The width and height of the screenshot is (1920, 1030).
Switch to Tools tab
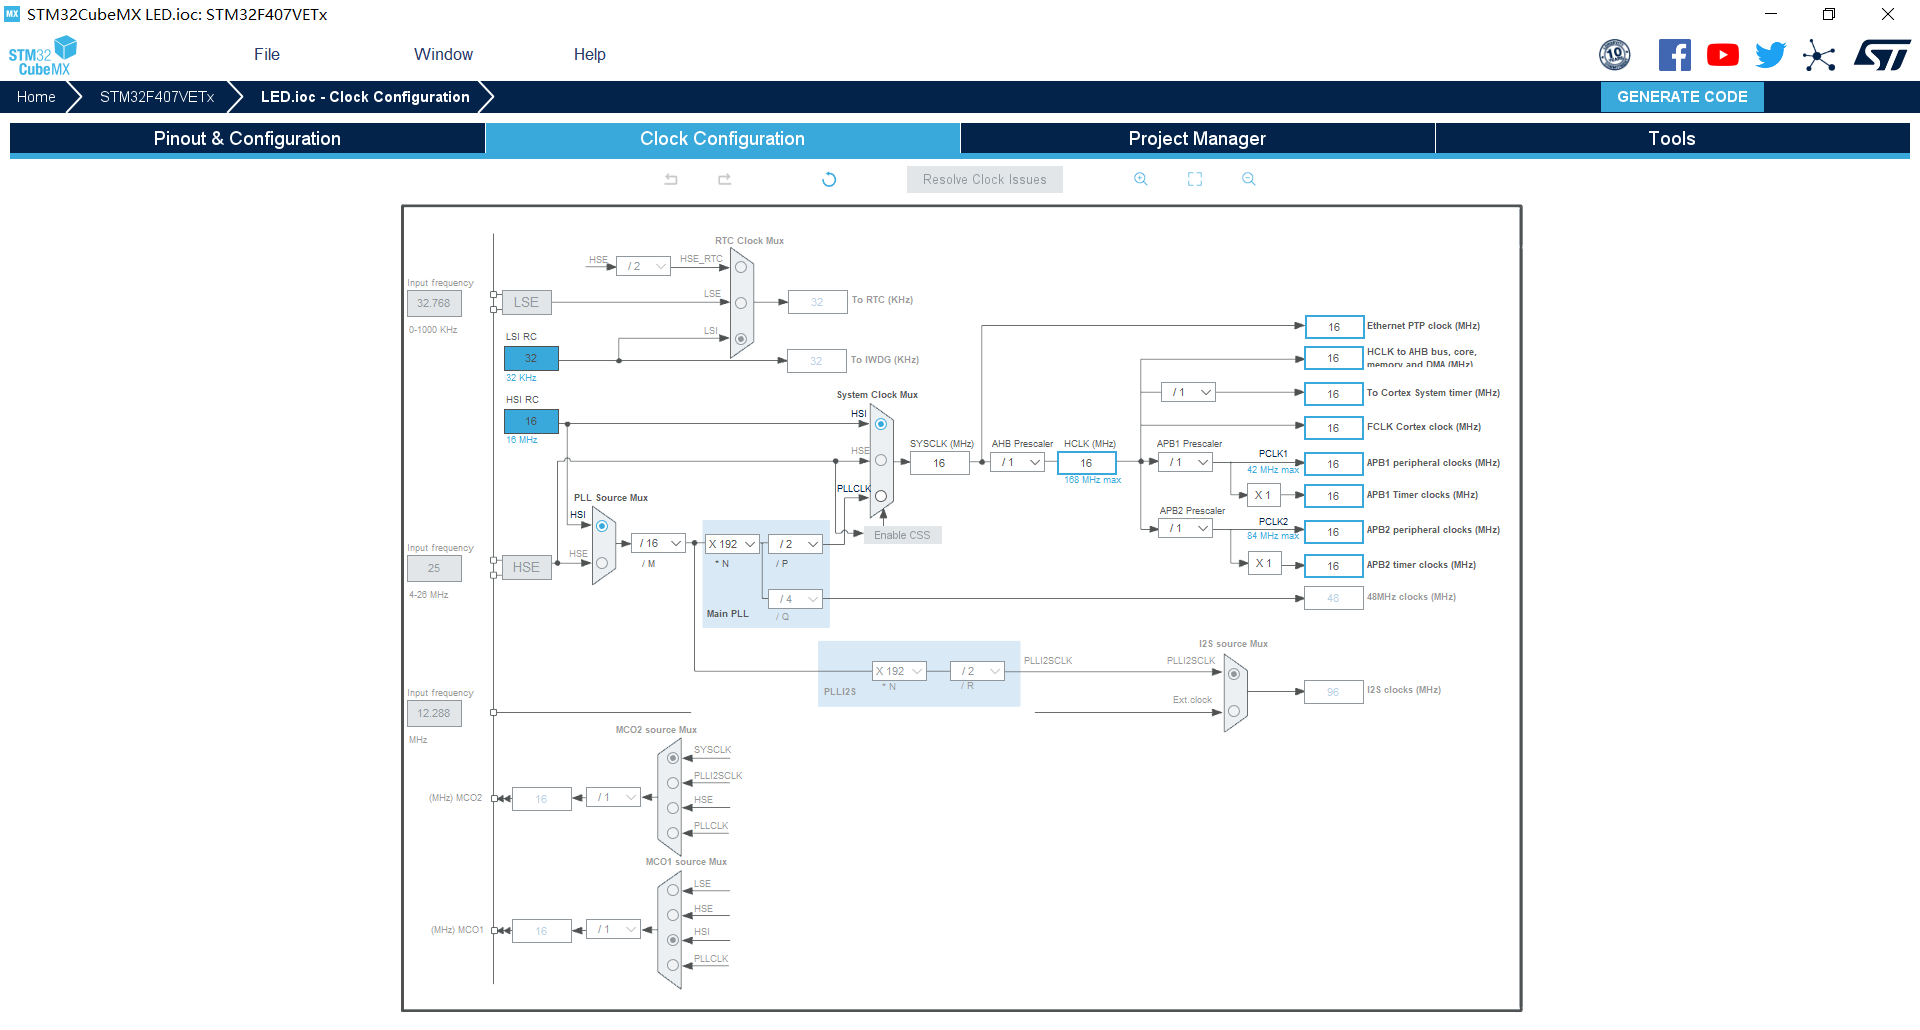pyautogui.click(x=1672, y=138)
